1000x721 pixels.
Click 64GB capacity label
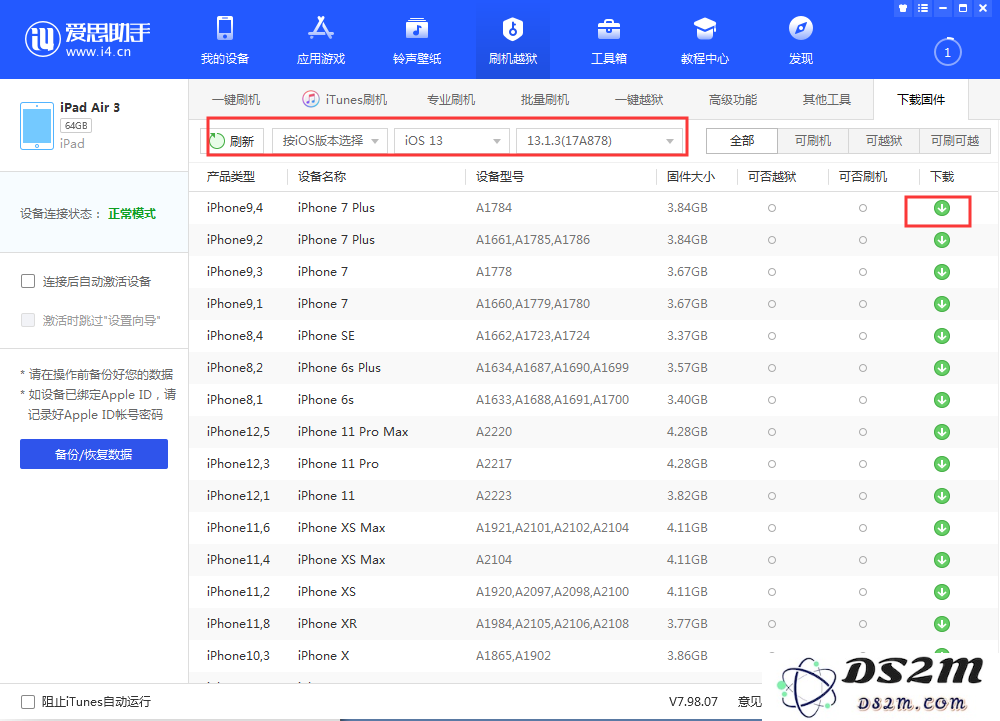(76, 126)
